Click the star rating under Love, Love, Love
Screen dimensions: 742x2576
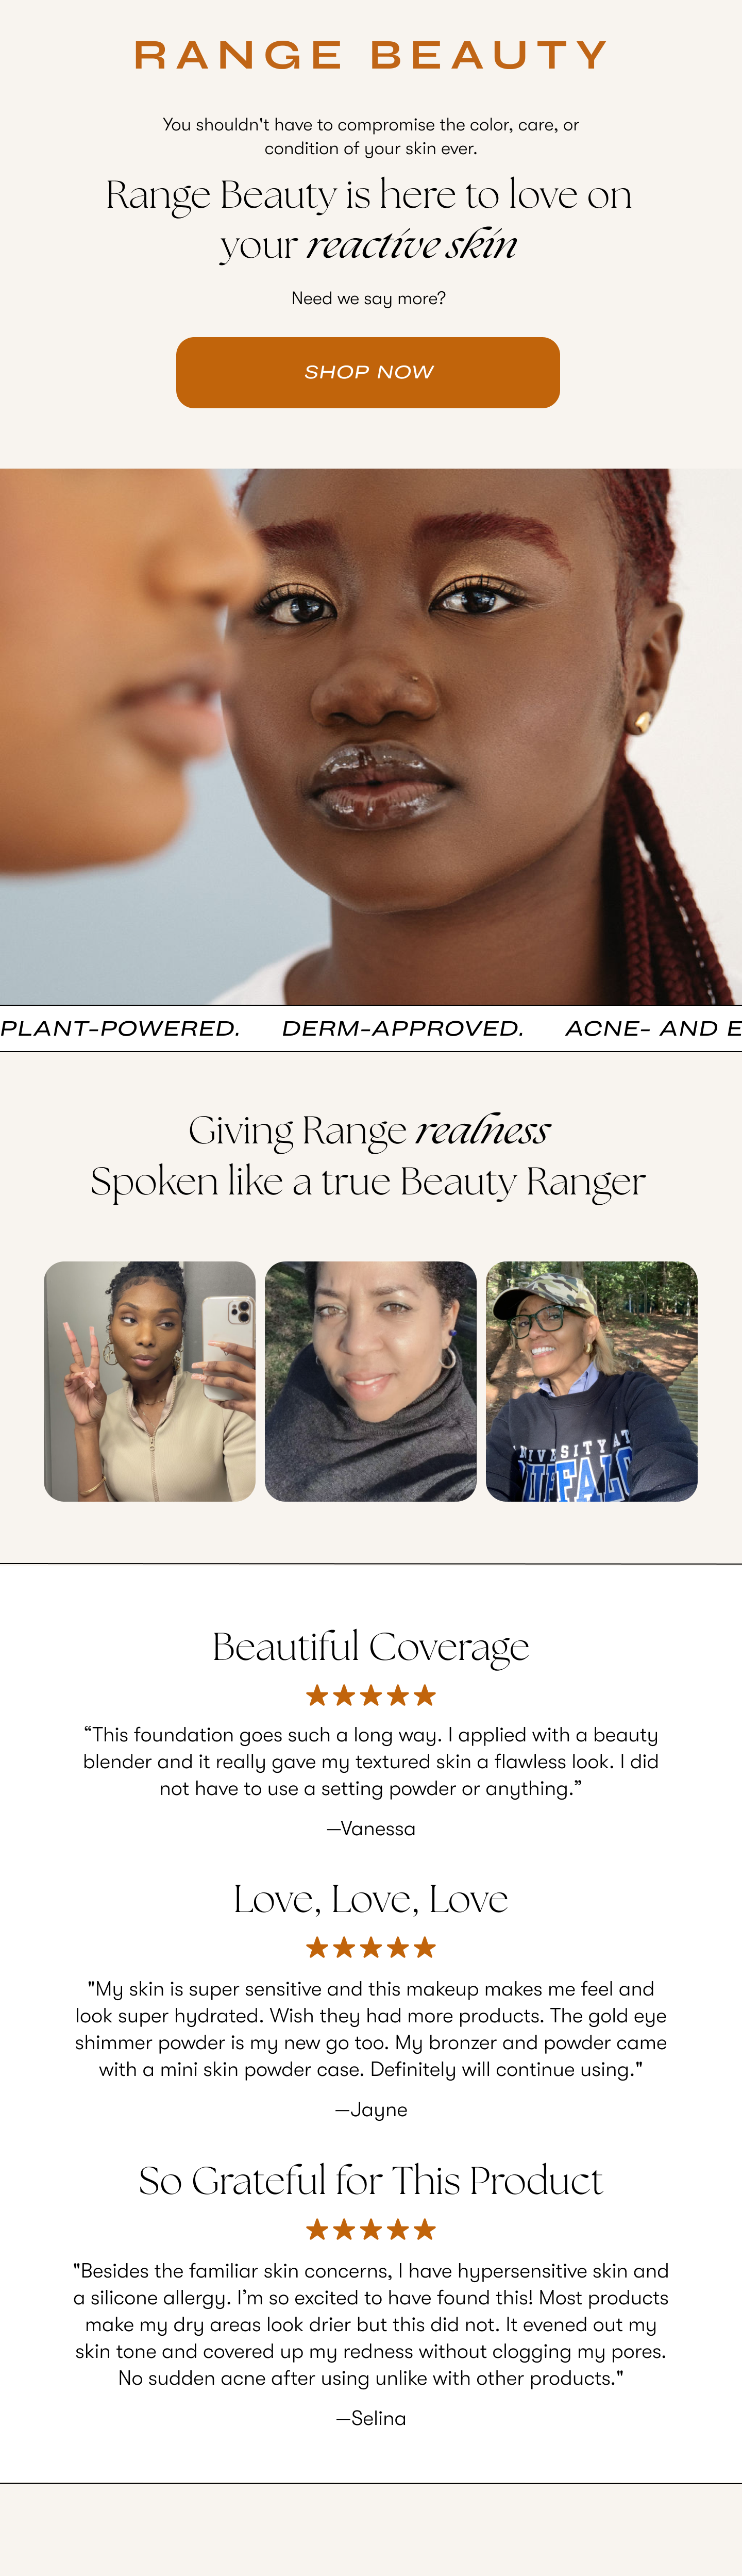click(x=371, y=1947)
